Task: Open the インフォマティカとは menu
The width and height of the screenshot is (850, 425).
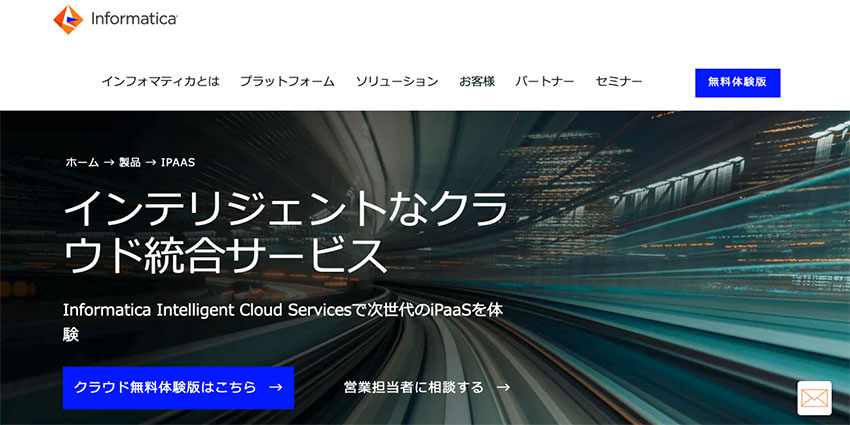Action: [161, 82]
